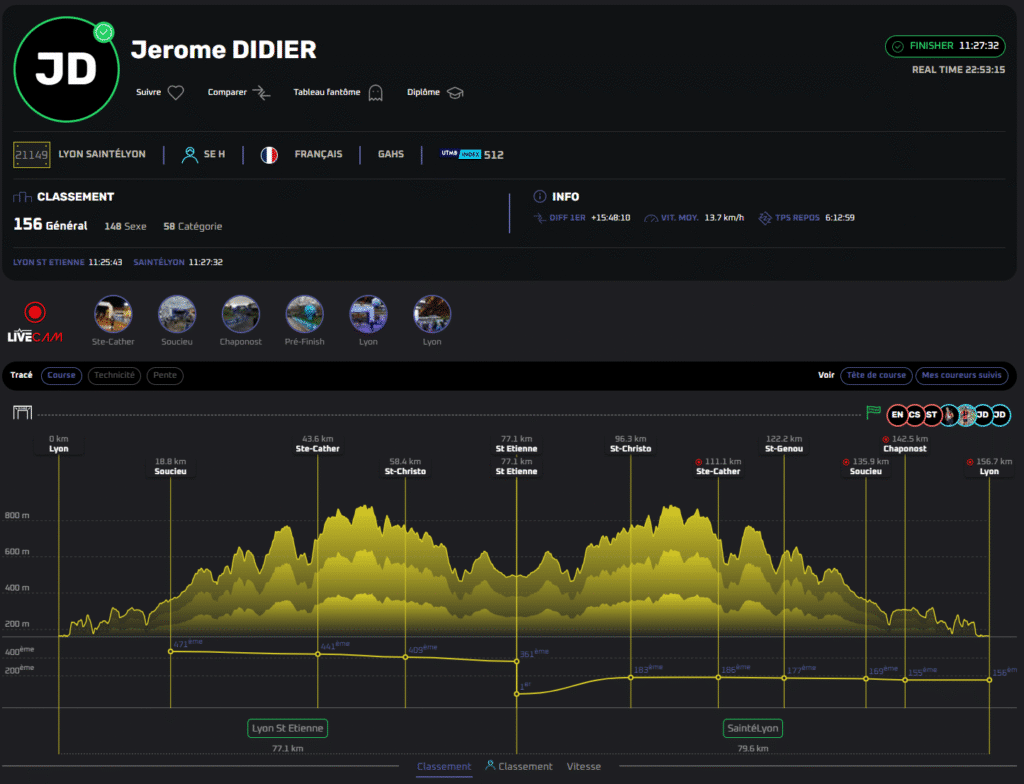
Task: Switch trace view to Pente
Action: tap(165, 376)
